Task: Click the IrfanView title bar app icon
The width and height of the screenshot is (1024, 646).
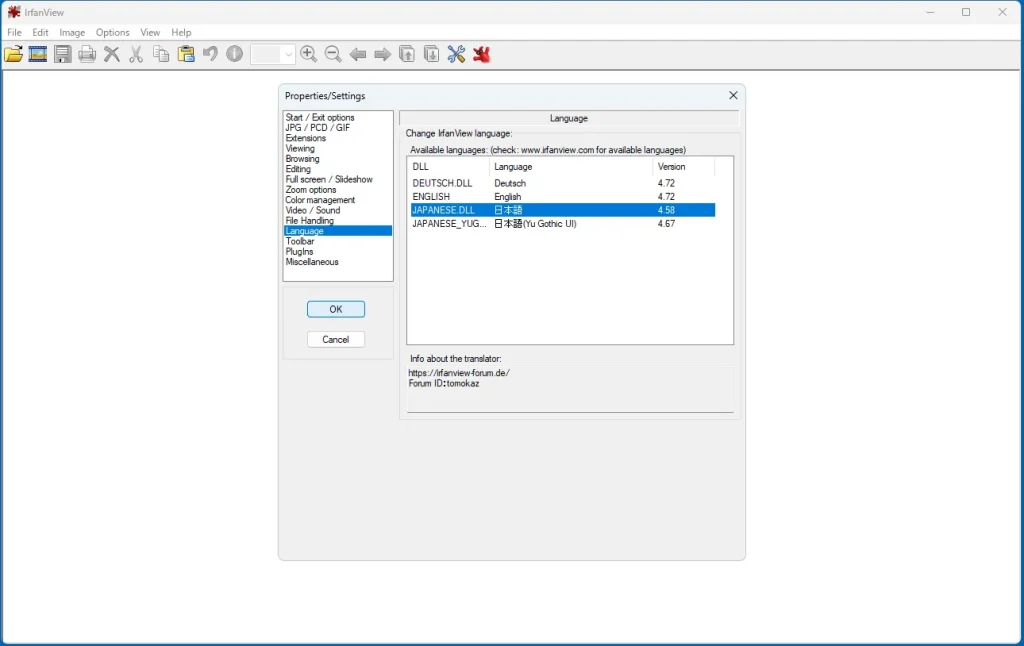Action: [14, 12]
